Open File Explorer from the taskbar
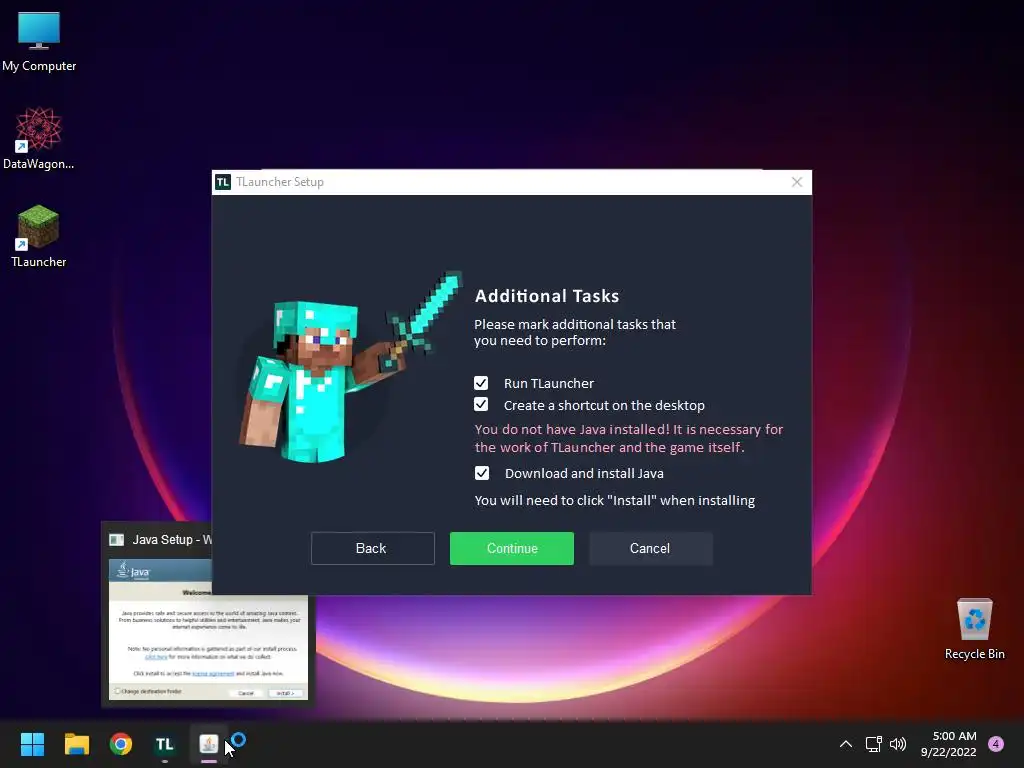 (x=76, y=744)
